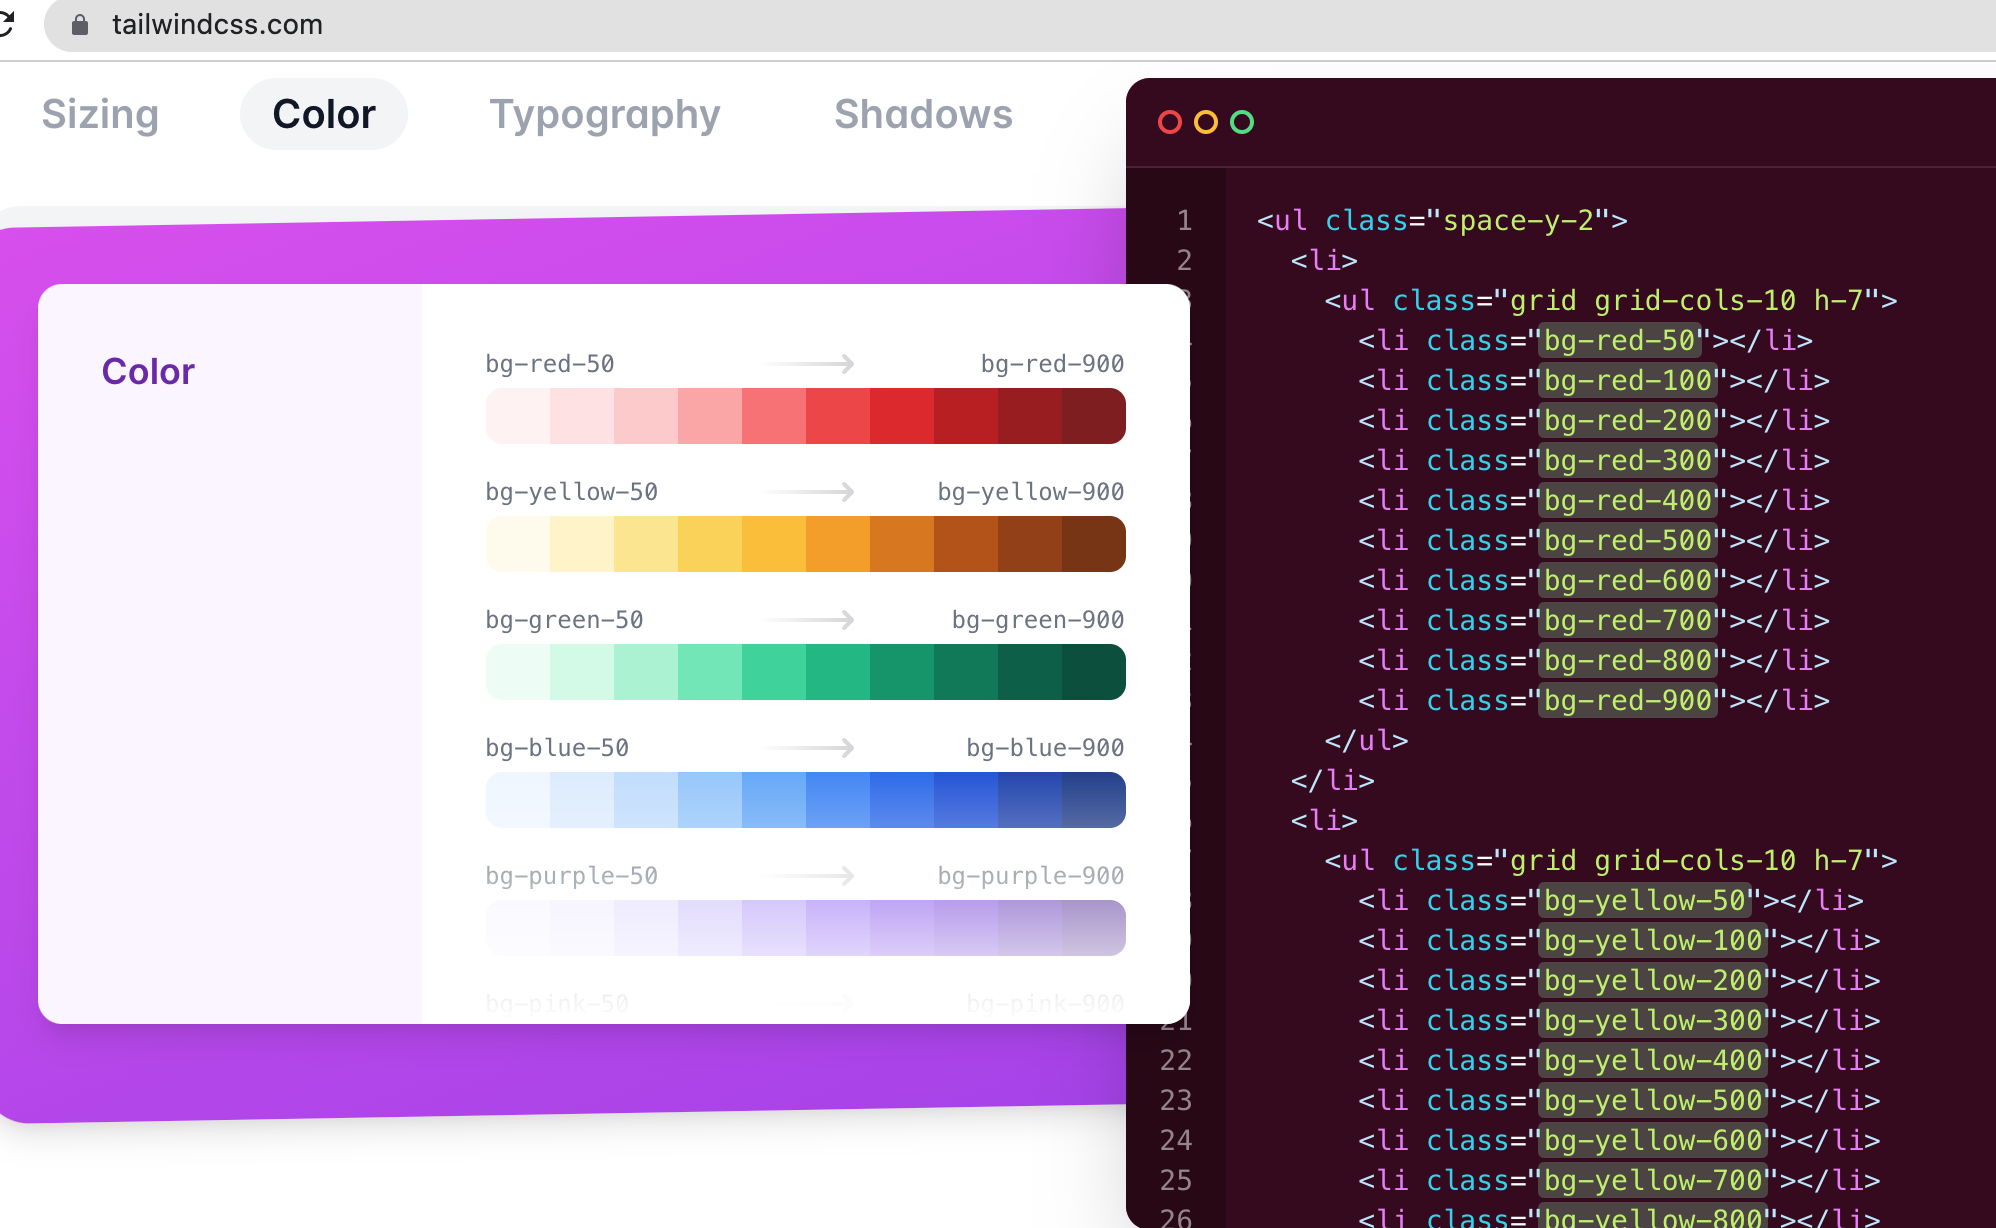
Task: Switch to the Shadows tab
Action: (x=923, y=114)
